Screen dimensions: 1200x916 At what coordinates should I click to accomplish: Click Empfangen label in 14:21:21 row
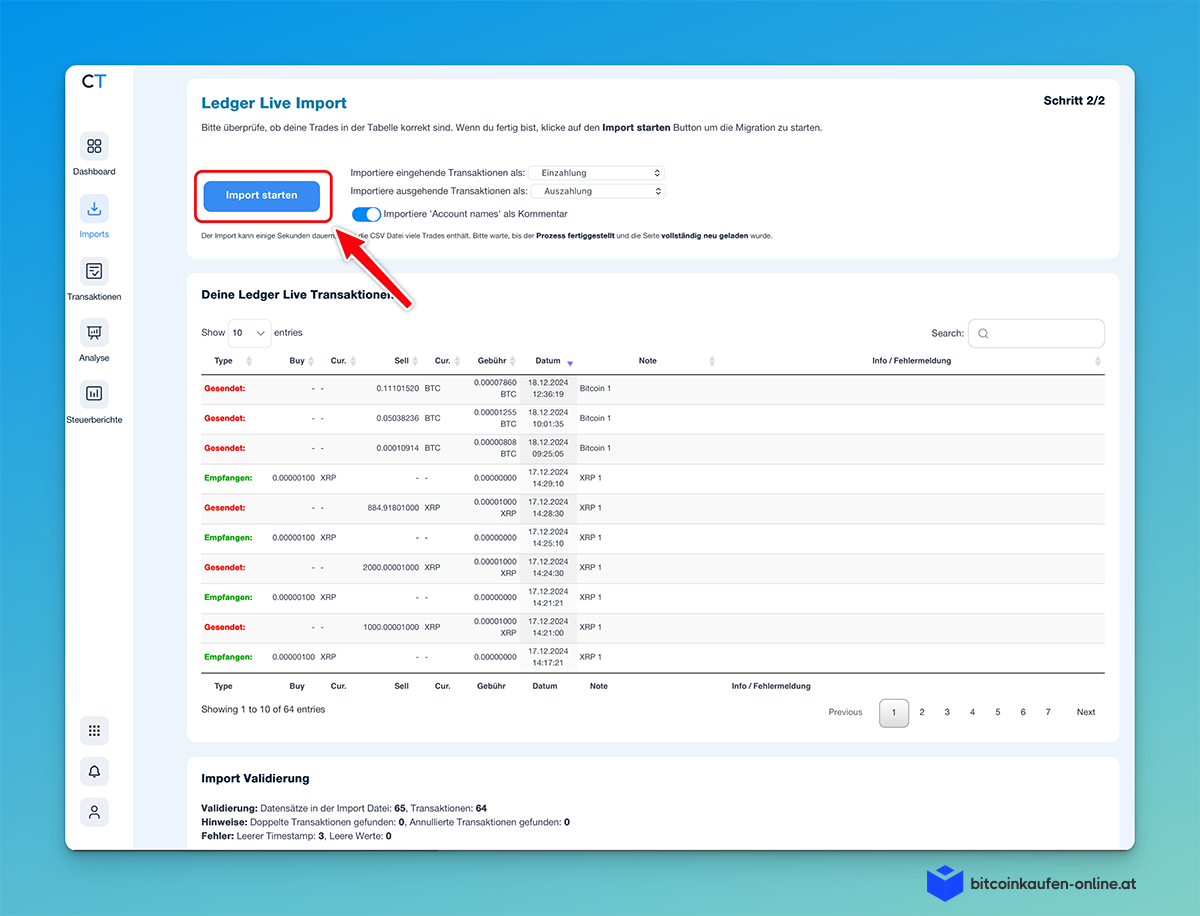pyautogui.click(x=227, y=598)
